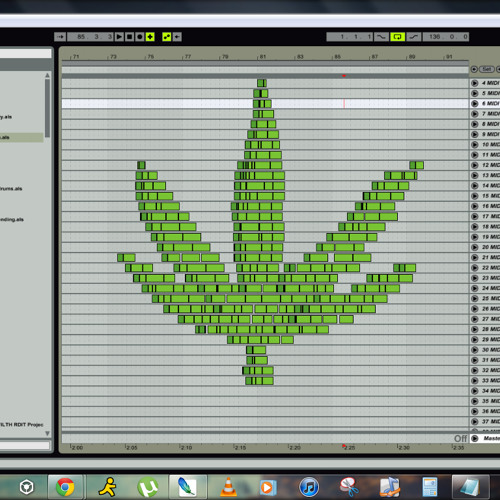
Task: Click the Punch-Out switch right of the Loop button
Action: (414, 37)
